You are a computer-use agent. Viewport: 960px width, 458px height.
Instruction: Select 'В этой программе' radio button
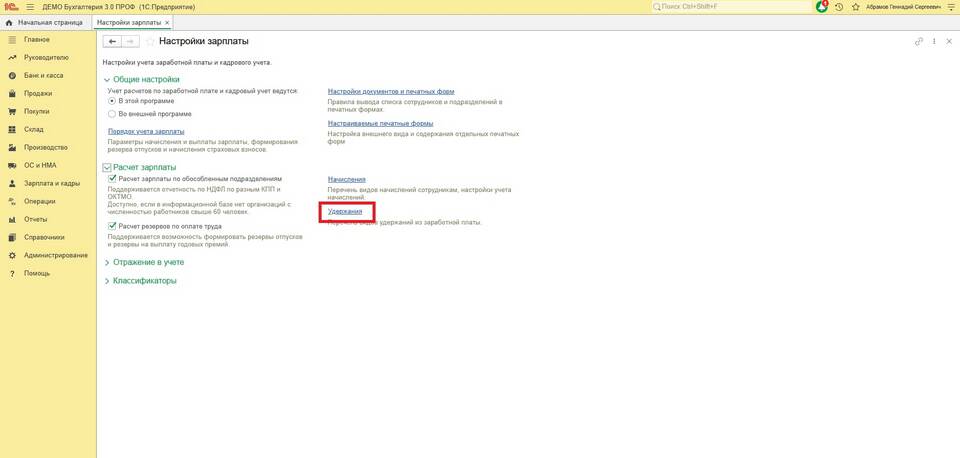click(x=112, y=101)
